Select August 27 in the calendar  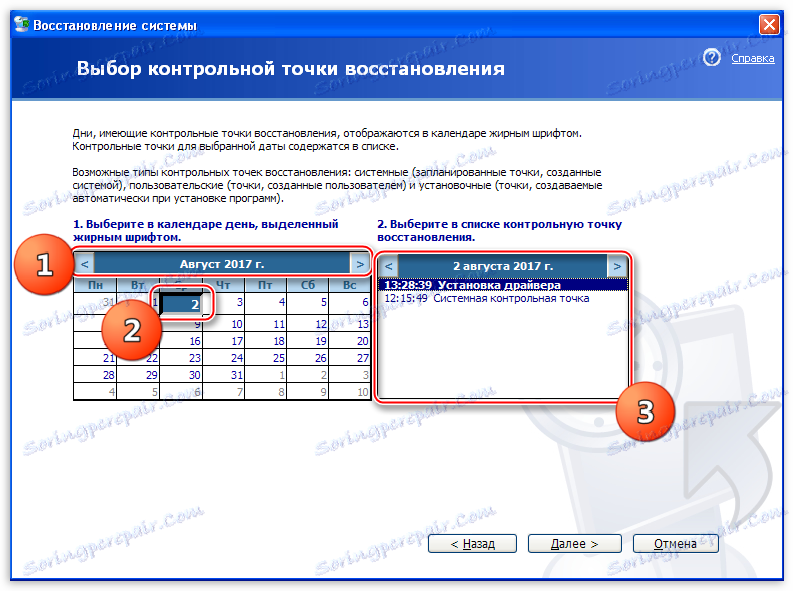pyautogui.click(x=349, y=358)
